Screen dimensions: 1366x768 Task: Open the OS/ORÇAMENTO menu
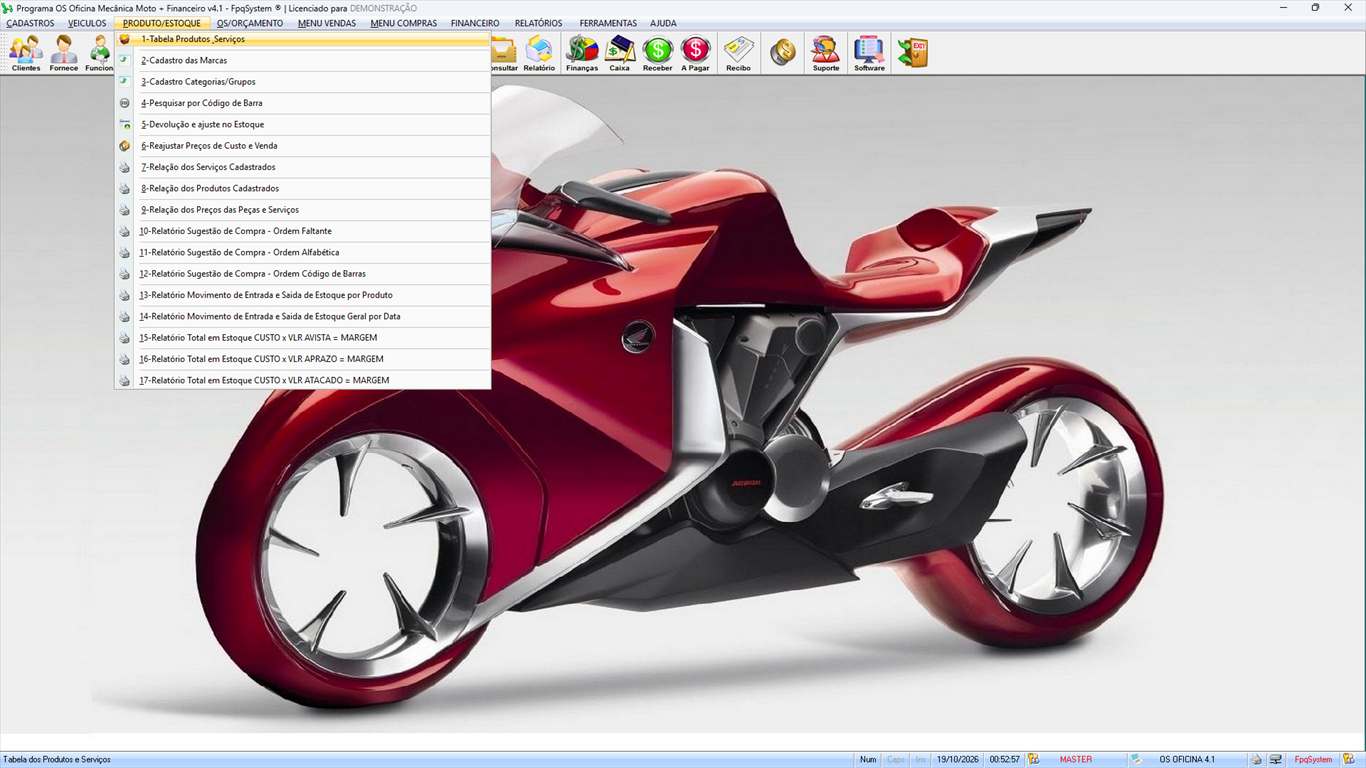point(250,23)
